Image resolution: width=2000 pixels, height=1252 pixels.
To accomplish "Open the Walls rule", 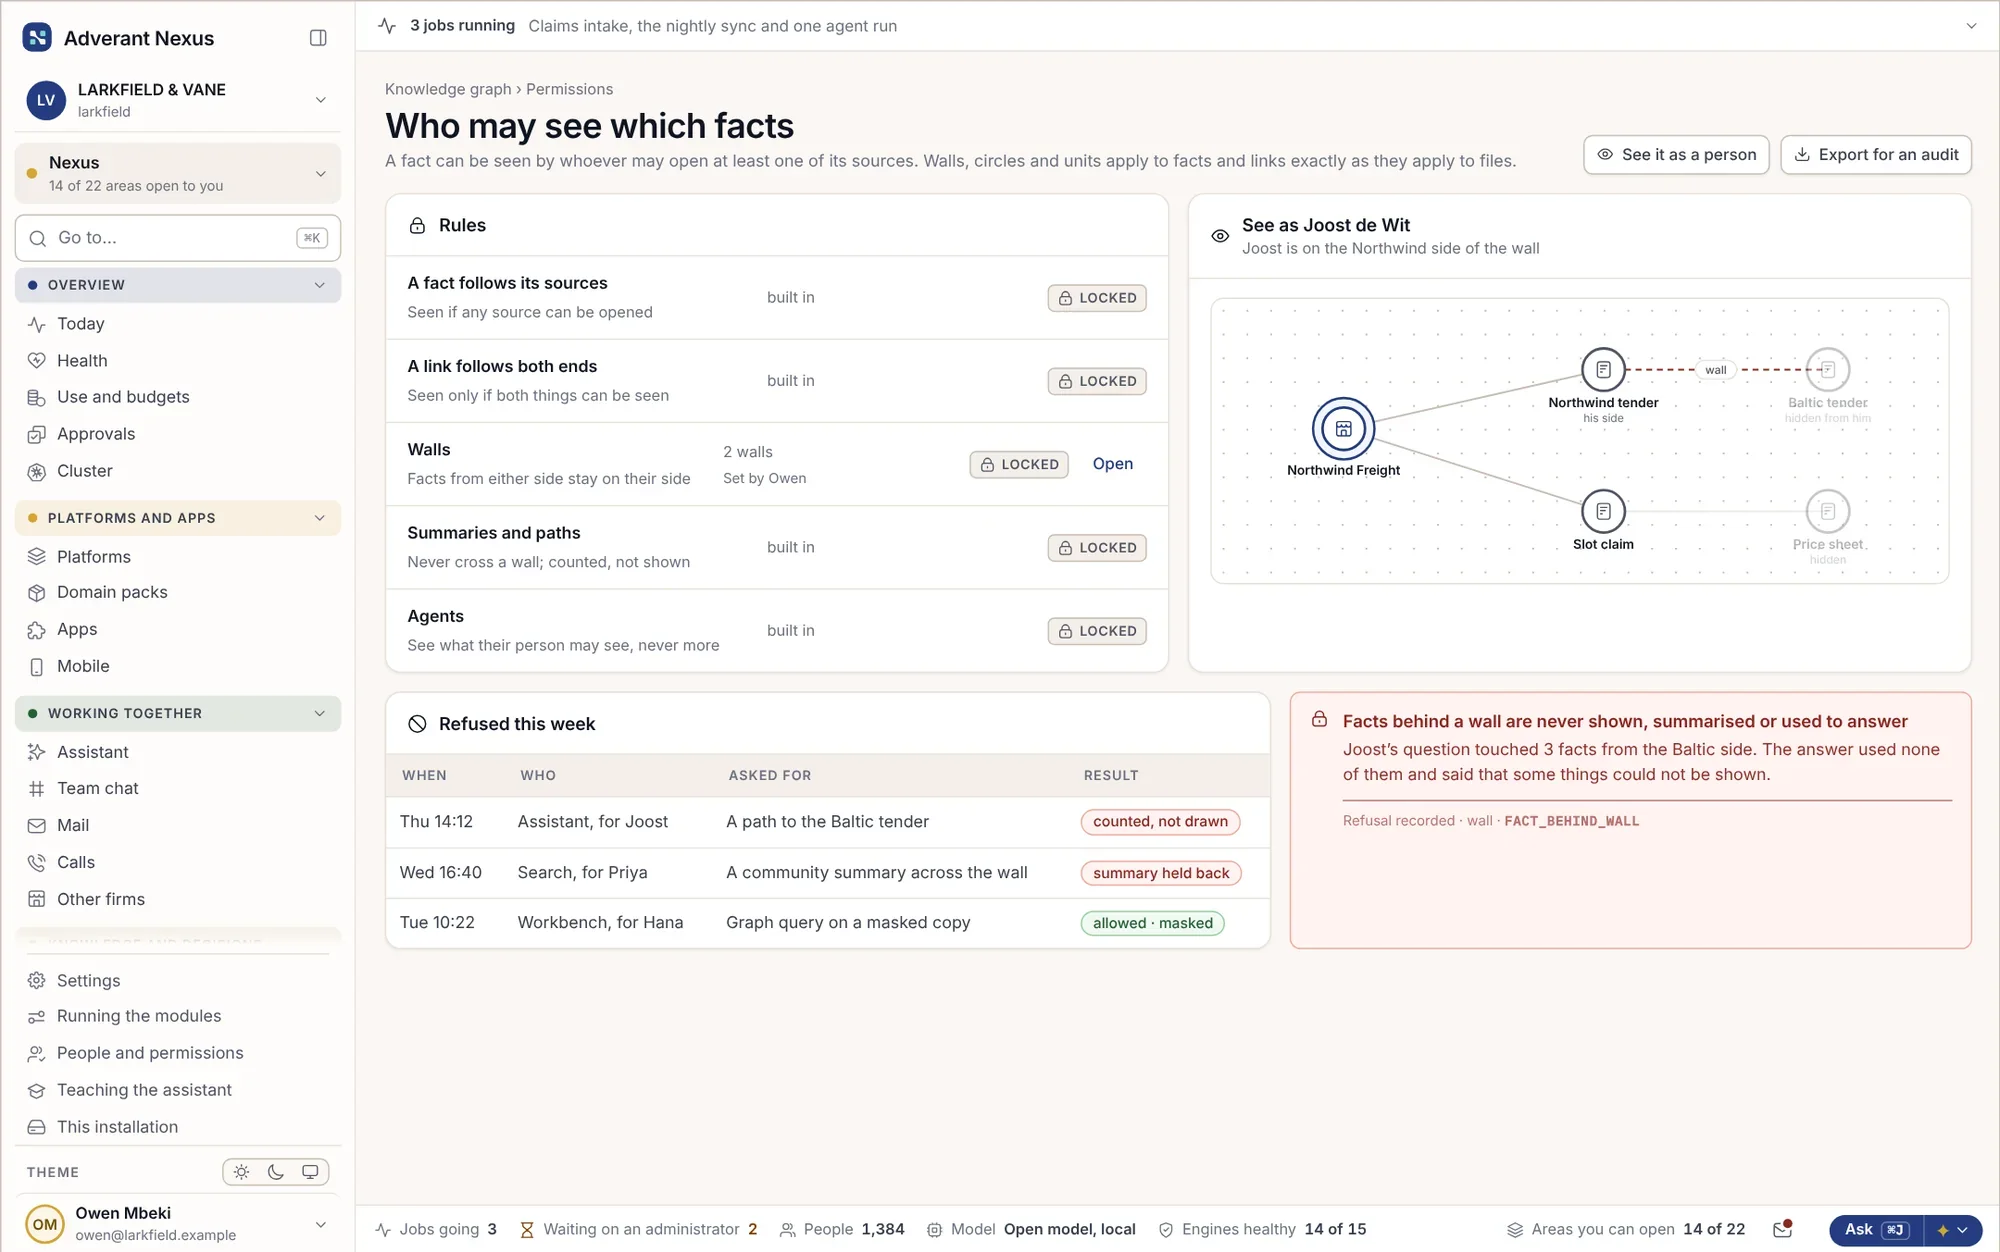I will pos(1112,464).
